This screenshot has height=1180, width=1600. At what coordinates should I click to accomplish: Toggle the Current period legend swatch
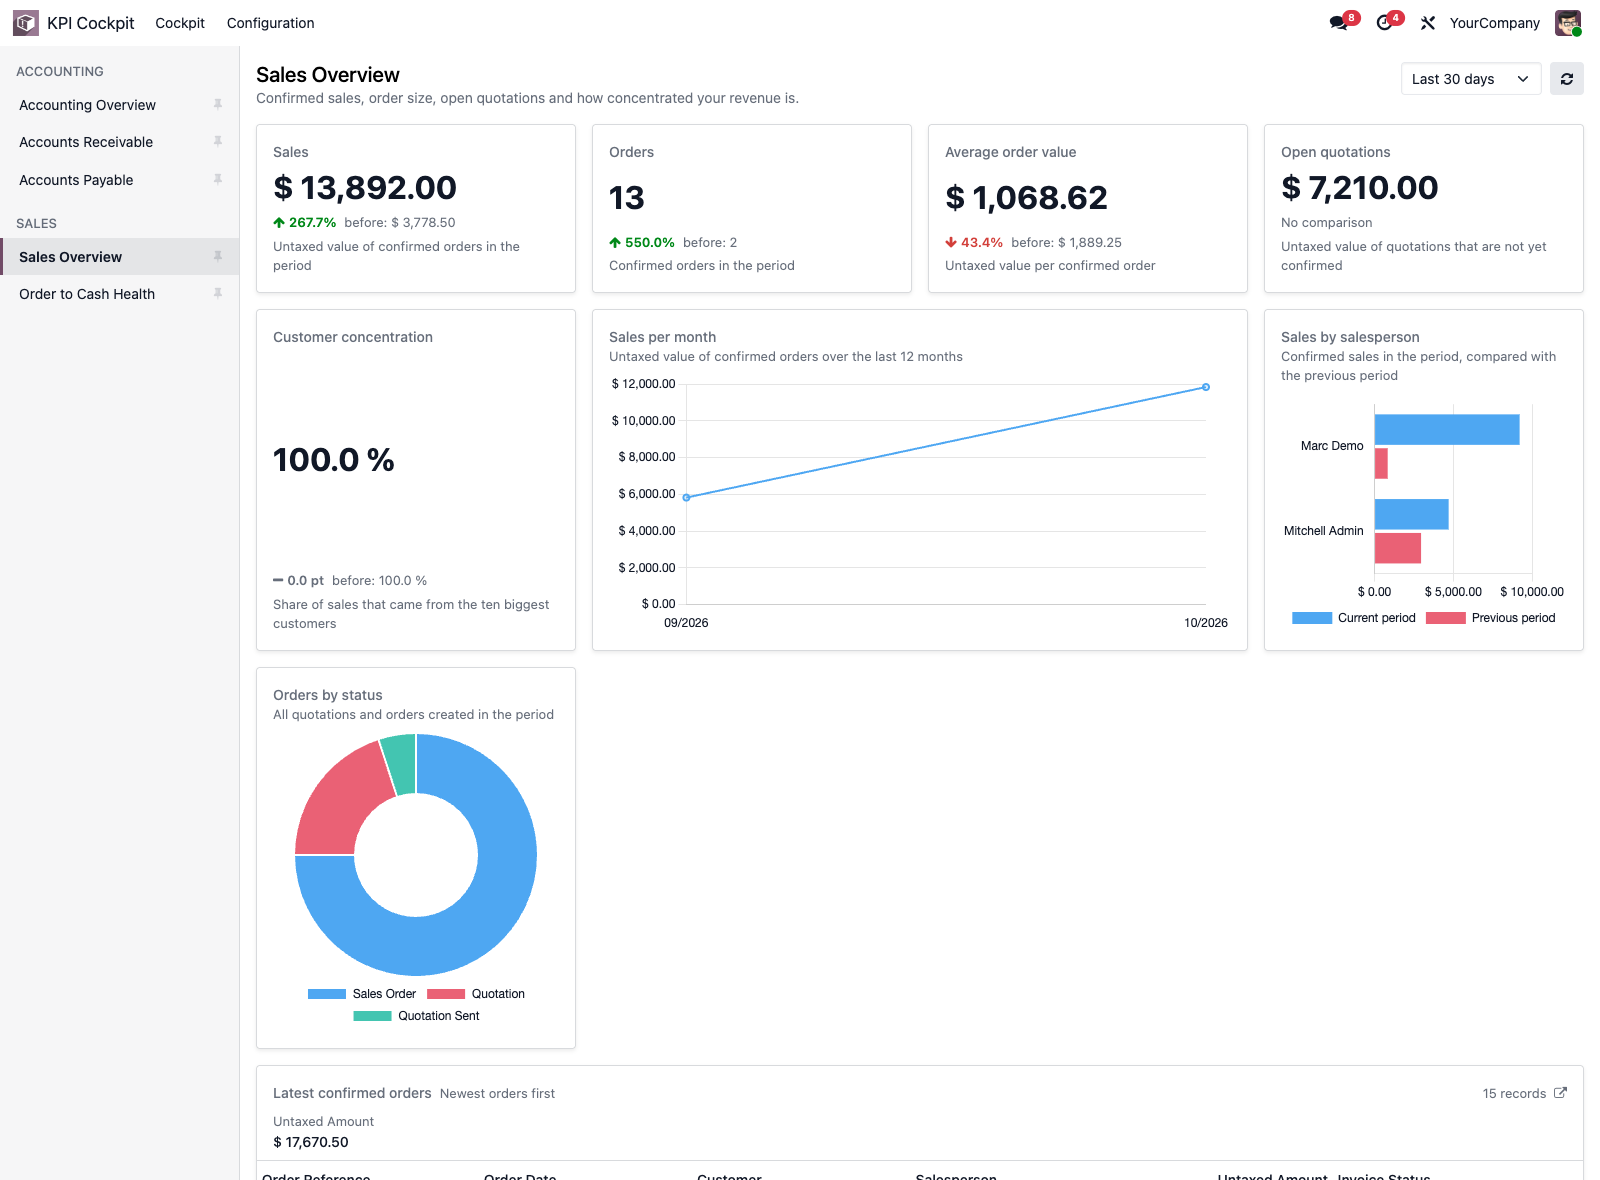pos(1312,618)
